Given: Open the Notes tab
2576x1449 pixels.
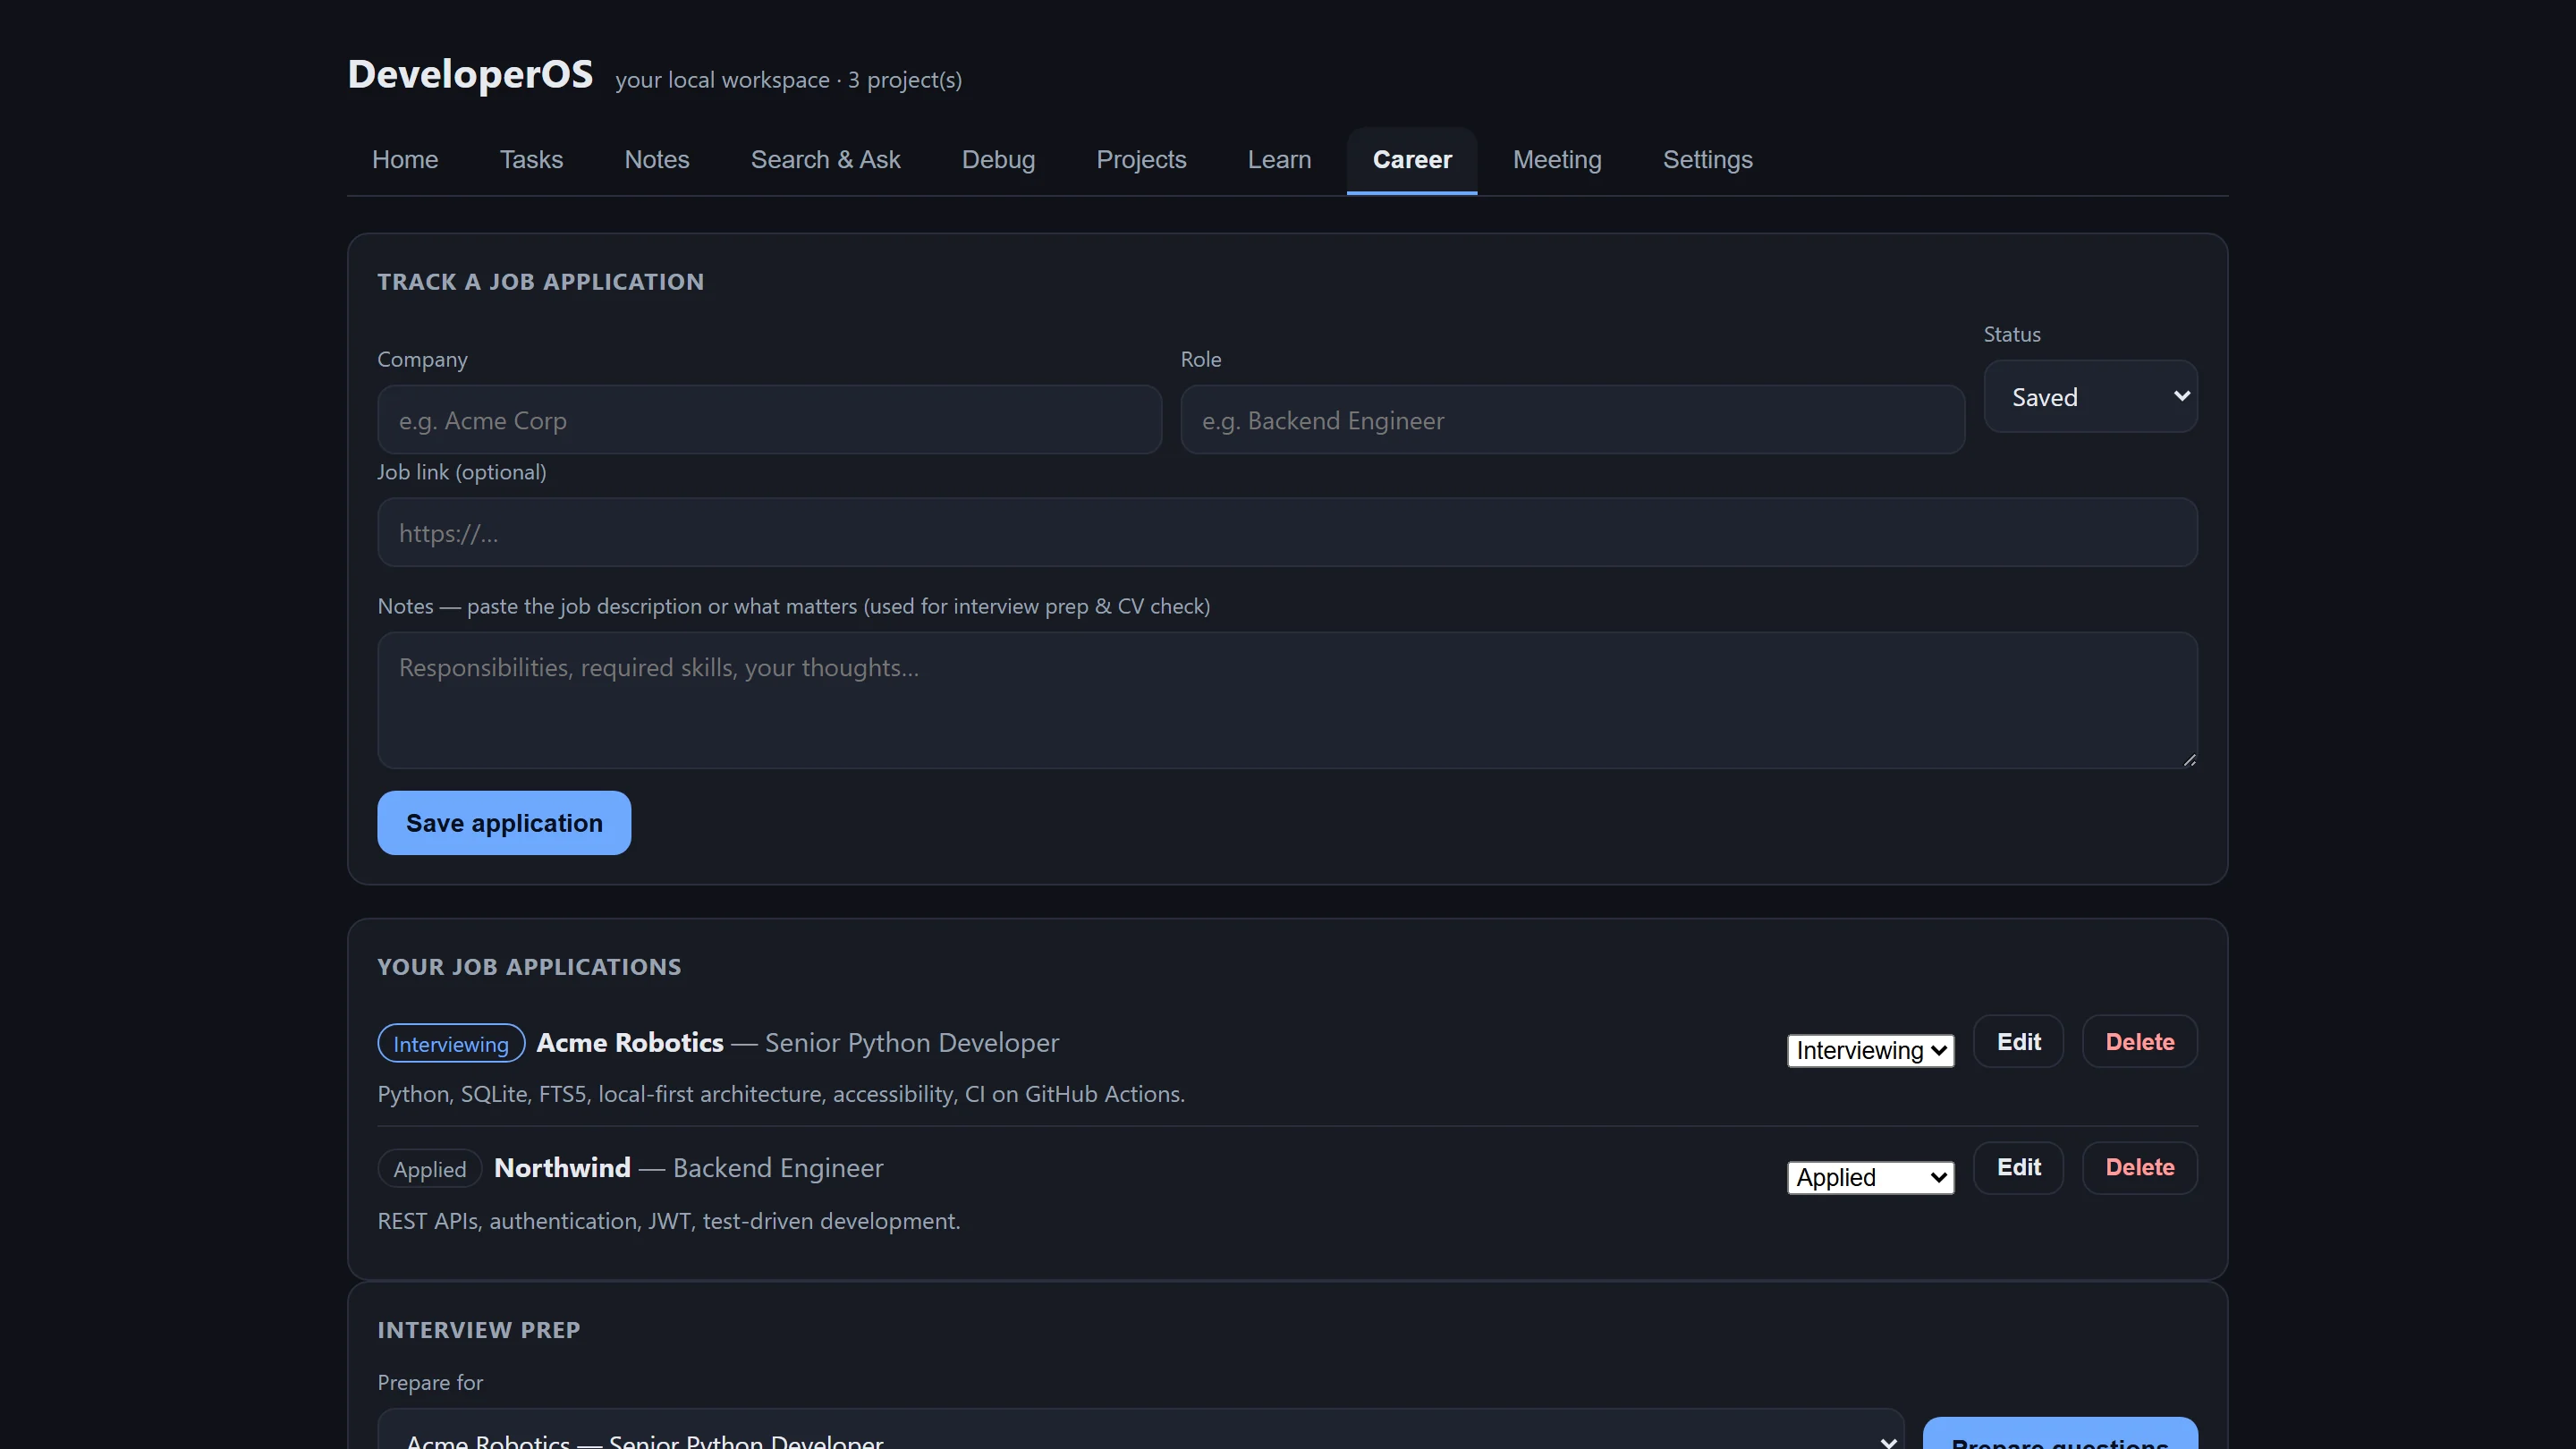Looking at the screenshot, I should point(657,160).
